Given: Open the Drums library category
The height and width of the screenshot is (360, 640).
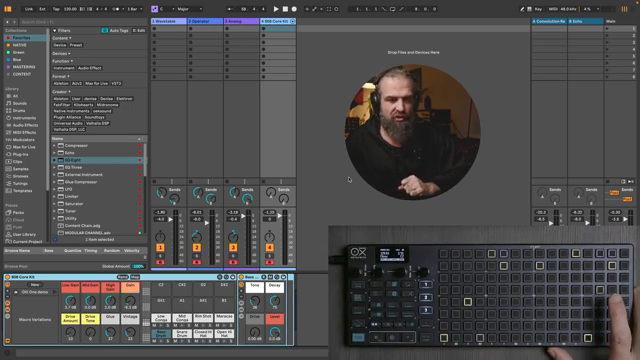Looking at the screenshot, I should click(19, 111).
